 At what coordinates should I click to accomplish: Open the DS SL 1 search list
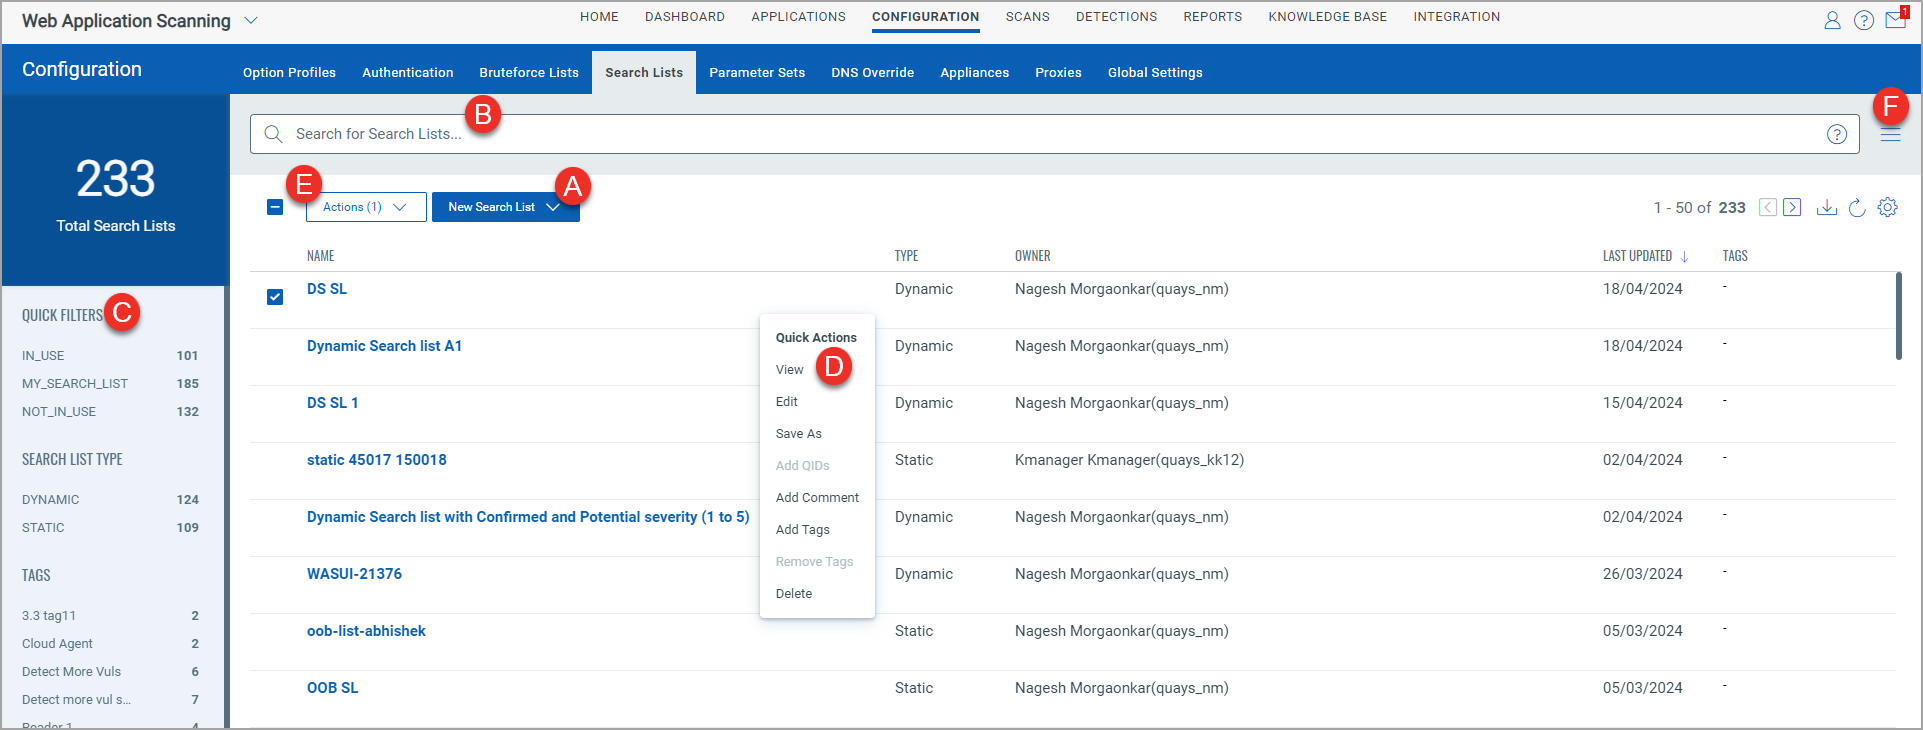[332, 403]
